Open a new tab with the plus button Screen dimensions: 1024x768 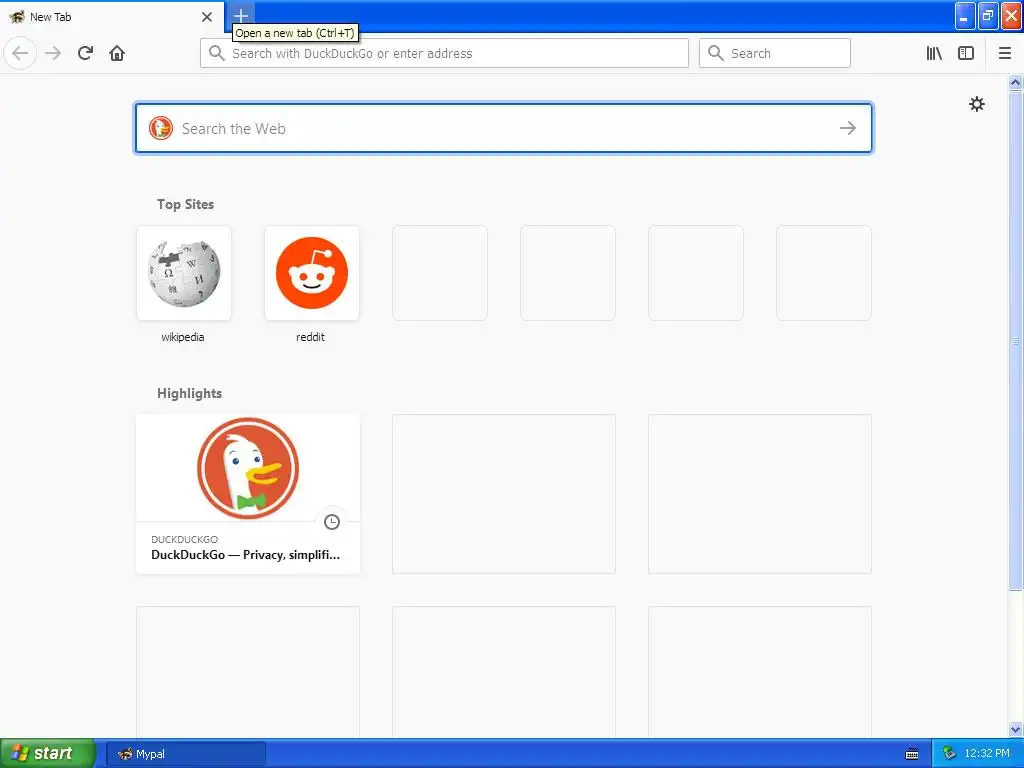240,16
